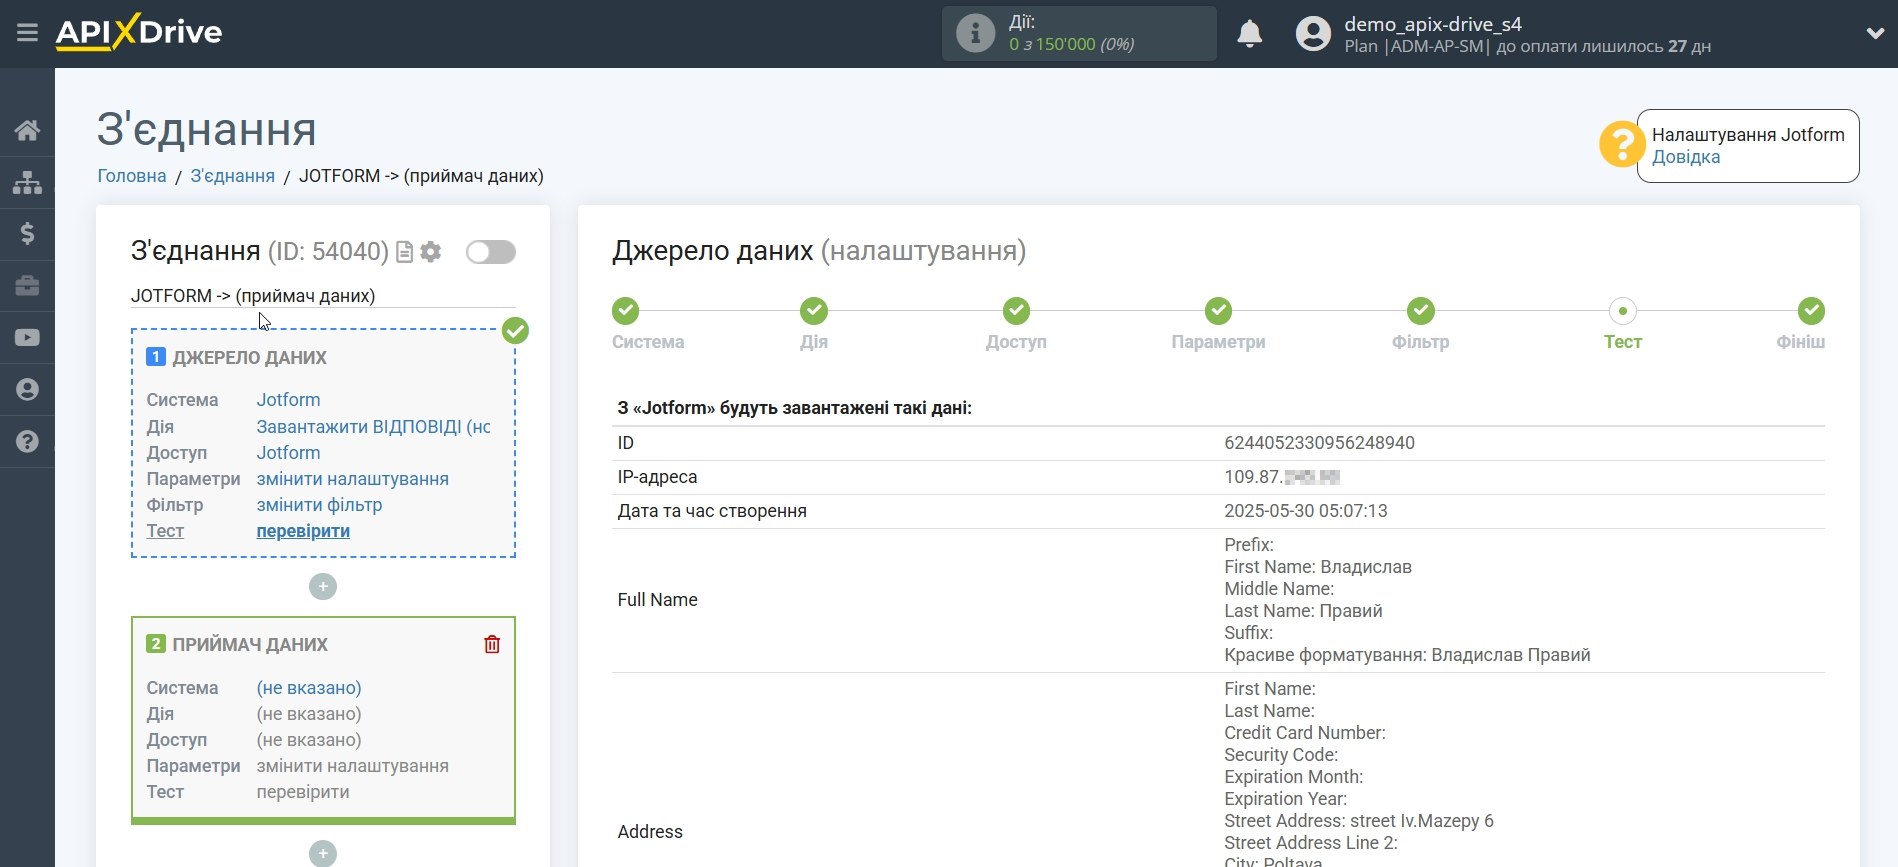
Task: Open the briefcase sidebar icon
Action: [27, 286]
